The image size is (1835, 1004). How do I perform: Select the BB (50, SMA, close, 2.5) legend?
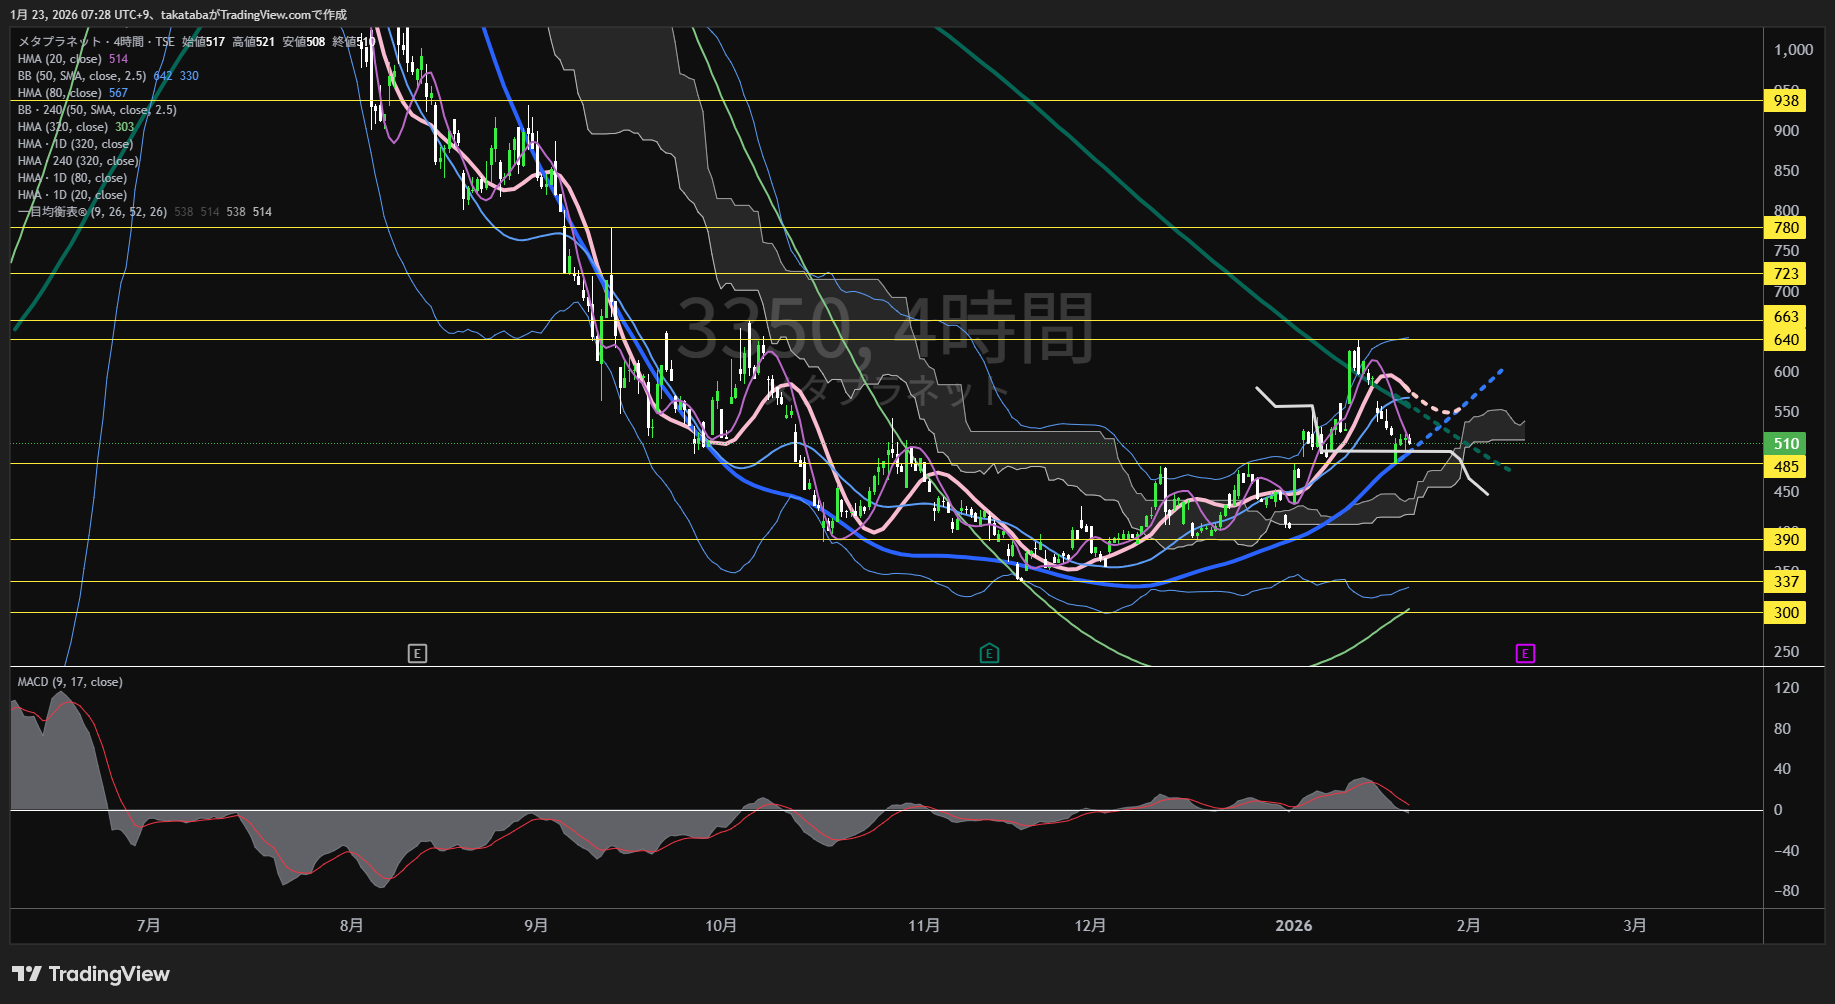[x=82, y=76]
